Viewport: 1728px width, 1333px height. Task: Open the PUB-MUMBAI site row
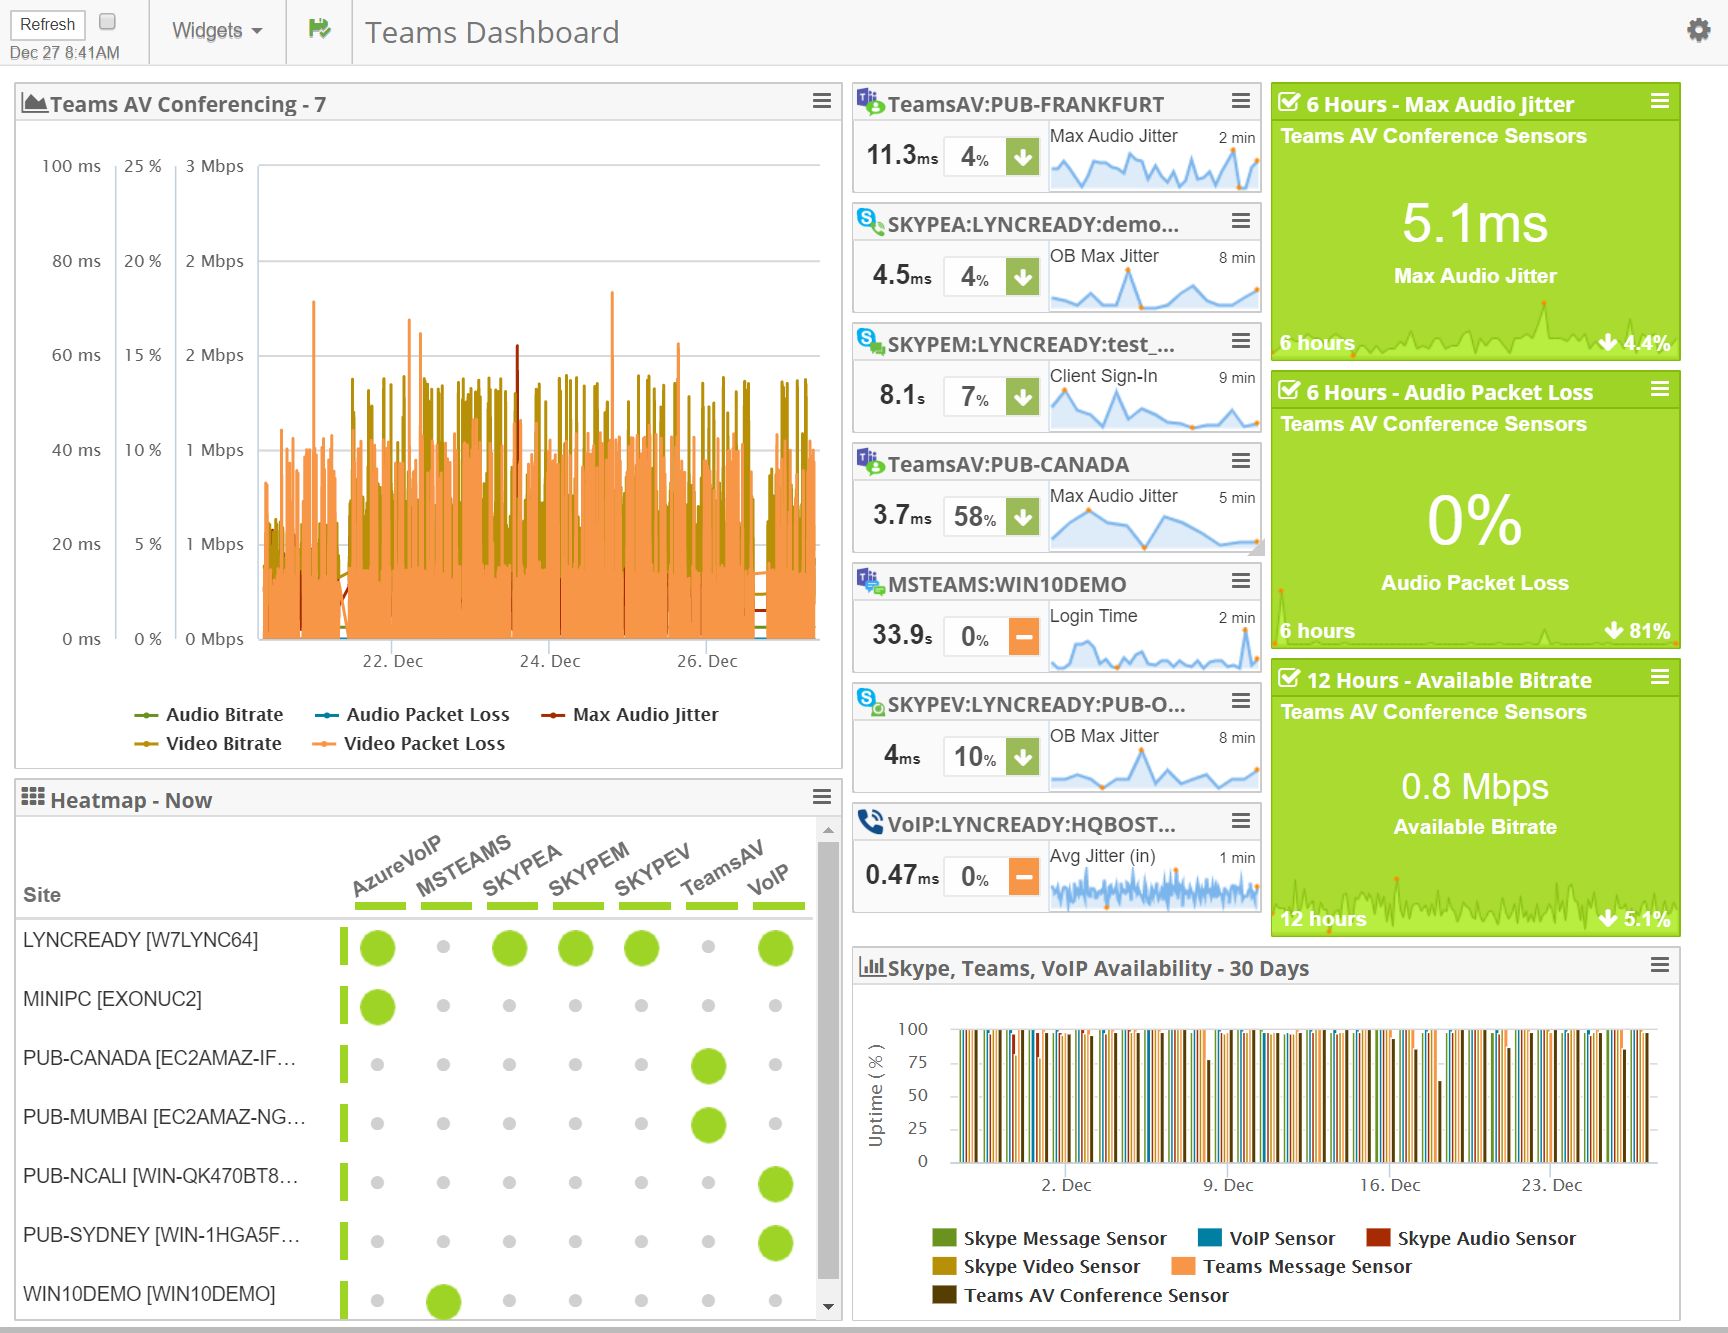coord(164,1117)
